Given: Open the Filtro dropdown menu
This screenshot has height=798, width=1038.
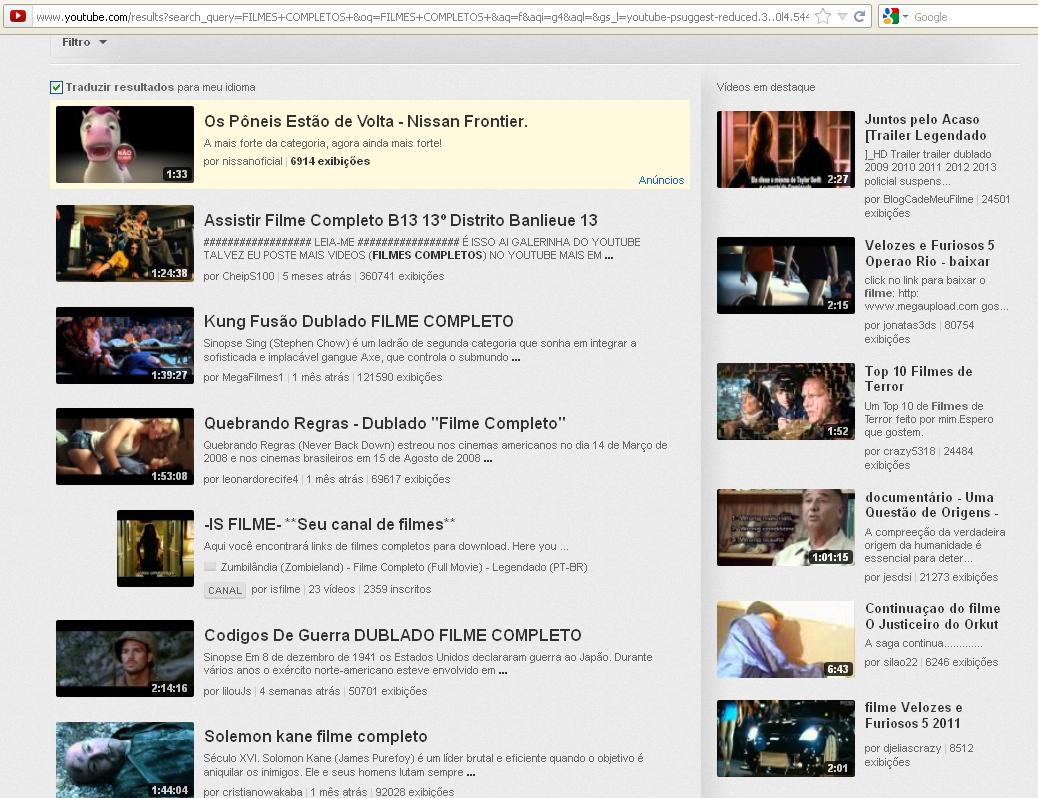Looking at the screenshot, I should [x=82, y=42].
